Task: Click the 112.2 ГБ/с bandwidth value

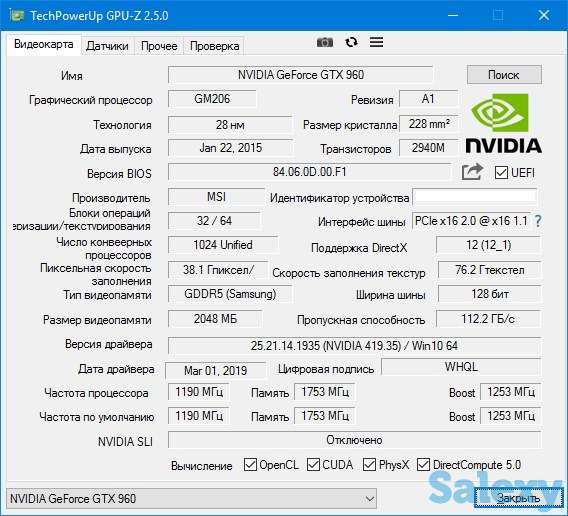Action: (x=488, y=319)
